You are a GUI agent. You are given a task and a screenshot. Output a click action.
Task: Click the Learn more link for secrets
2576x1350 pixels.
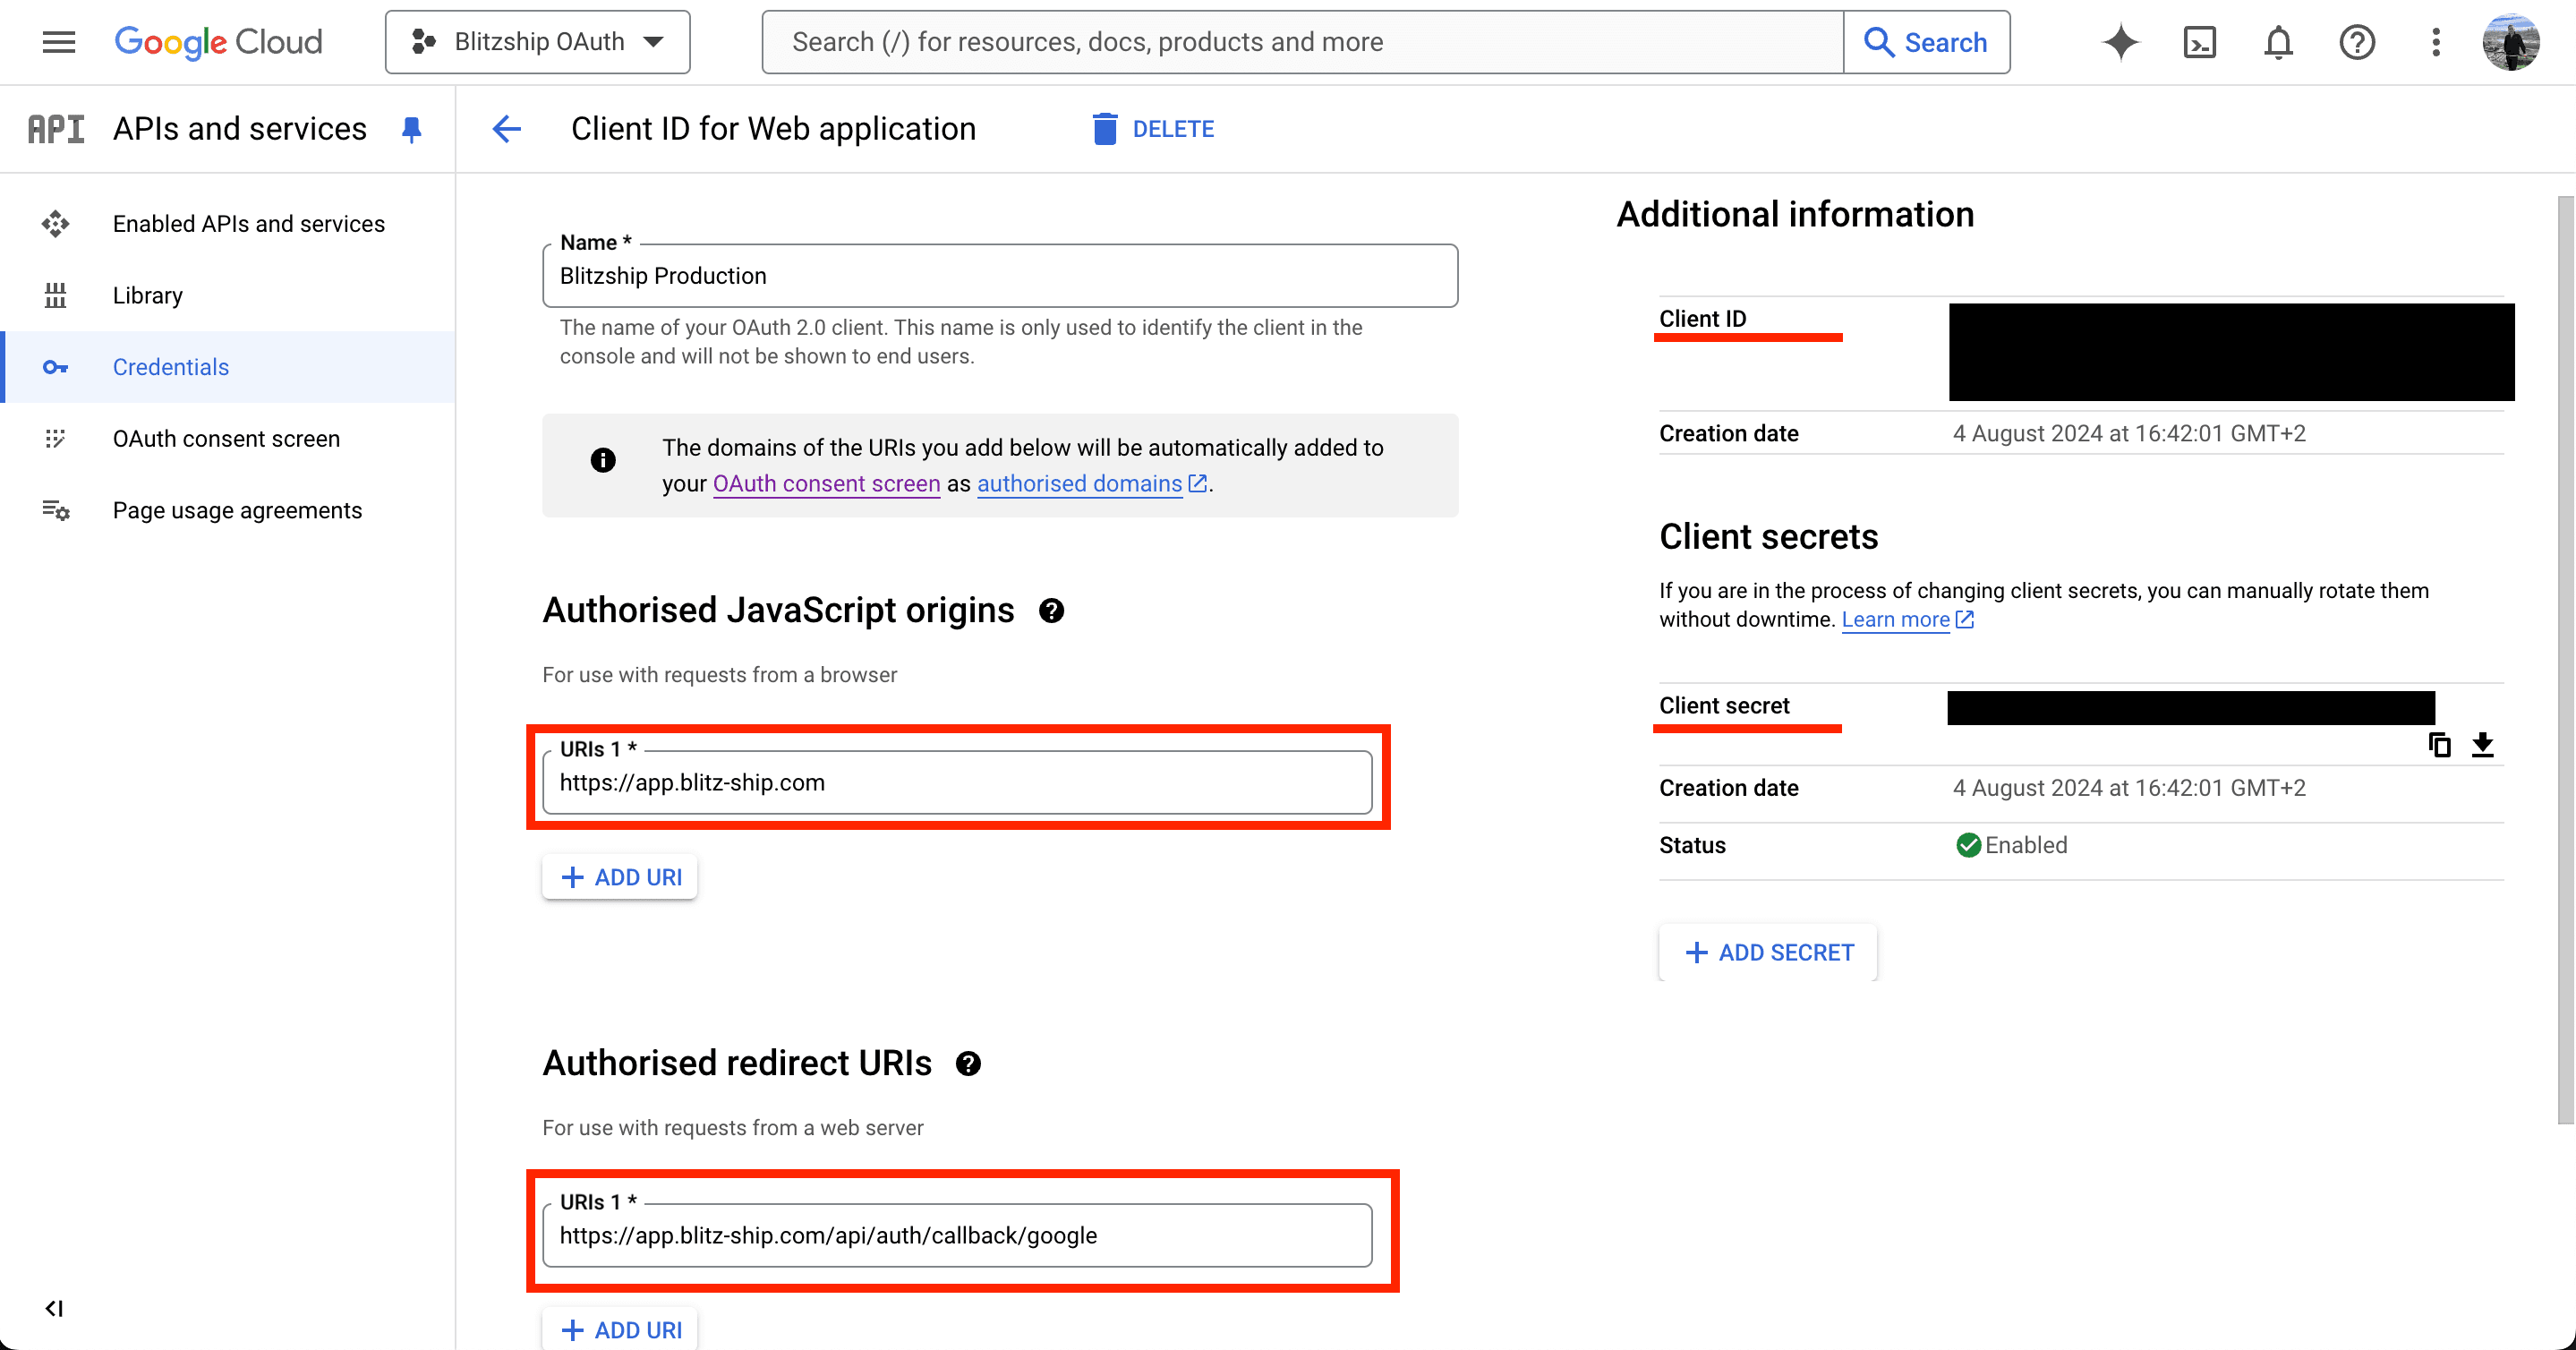coord(1895,619)
